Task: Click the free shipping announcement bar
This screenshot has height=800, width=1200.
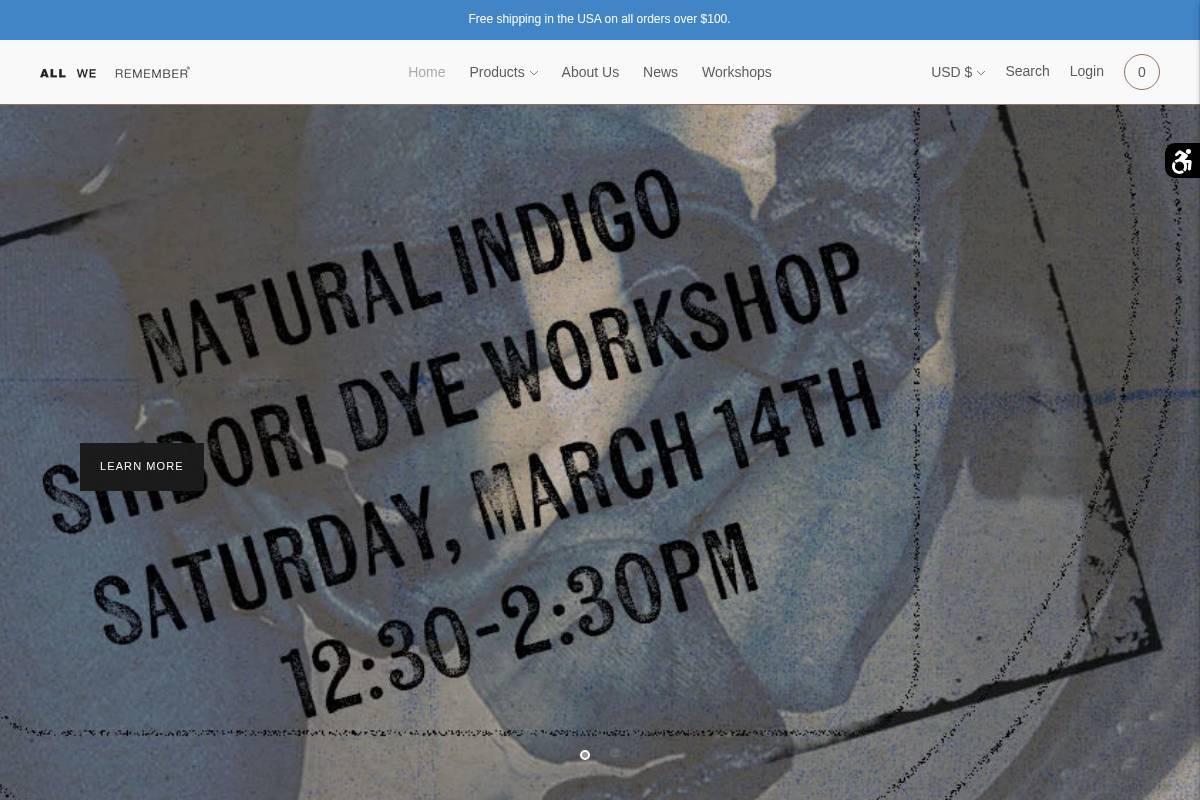Action: coord(599,19)
